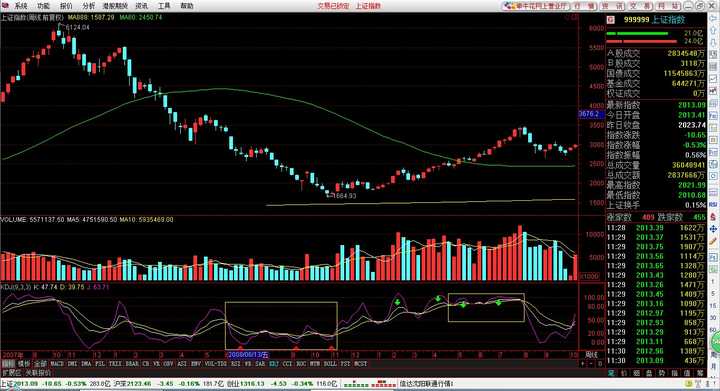Click the 值 tab below tick list
The height and width of the screenshot is (391, 720).
click(x=687, y=373)
